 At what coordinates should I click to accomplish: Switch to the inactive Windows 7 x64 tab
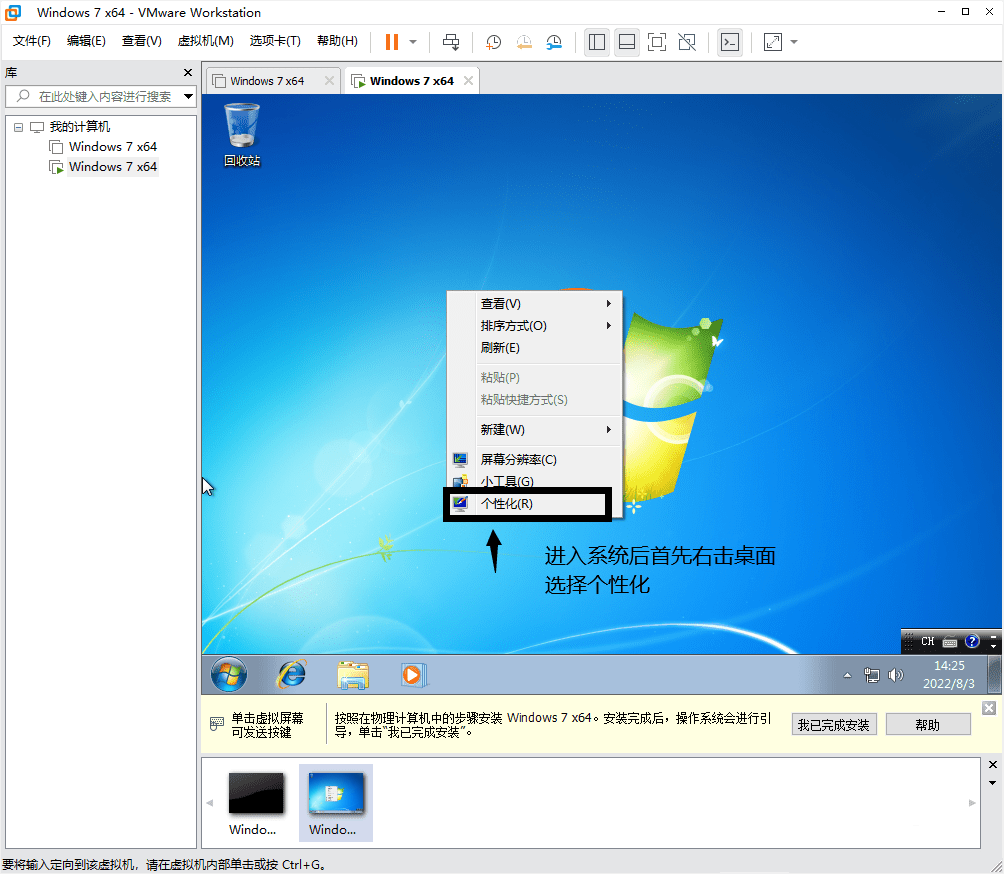(266, 81)
